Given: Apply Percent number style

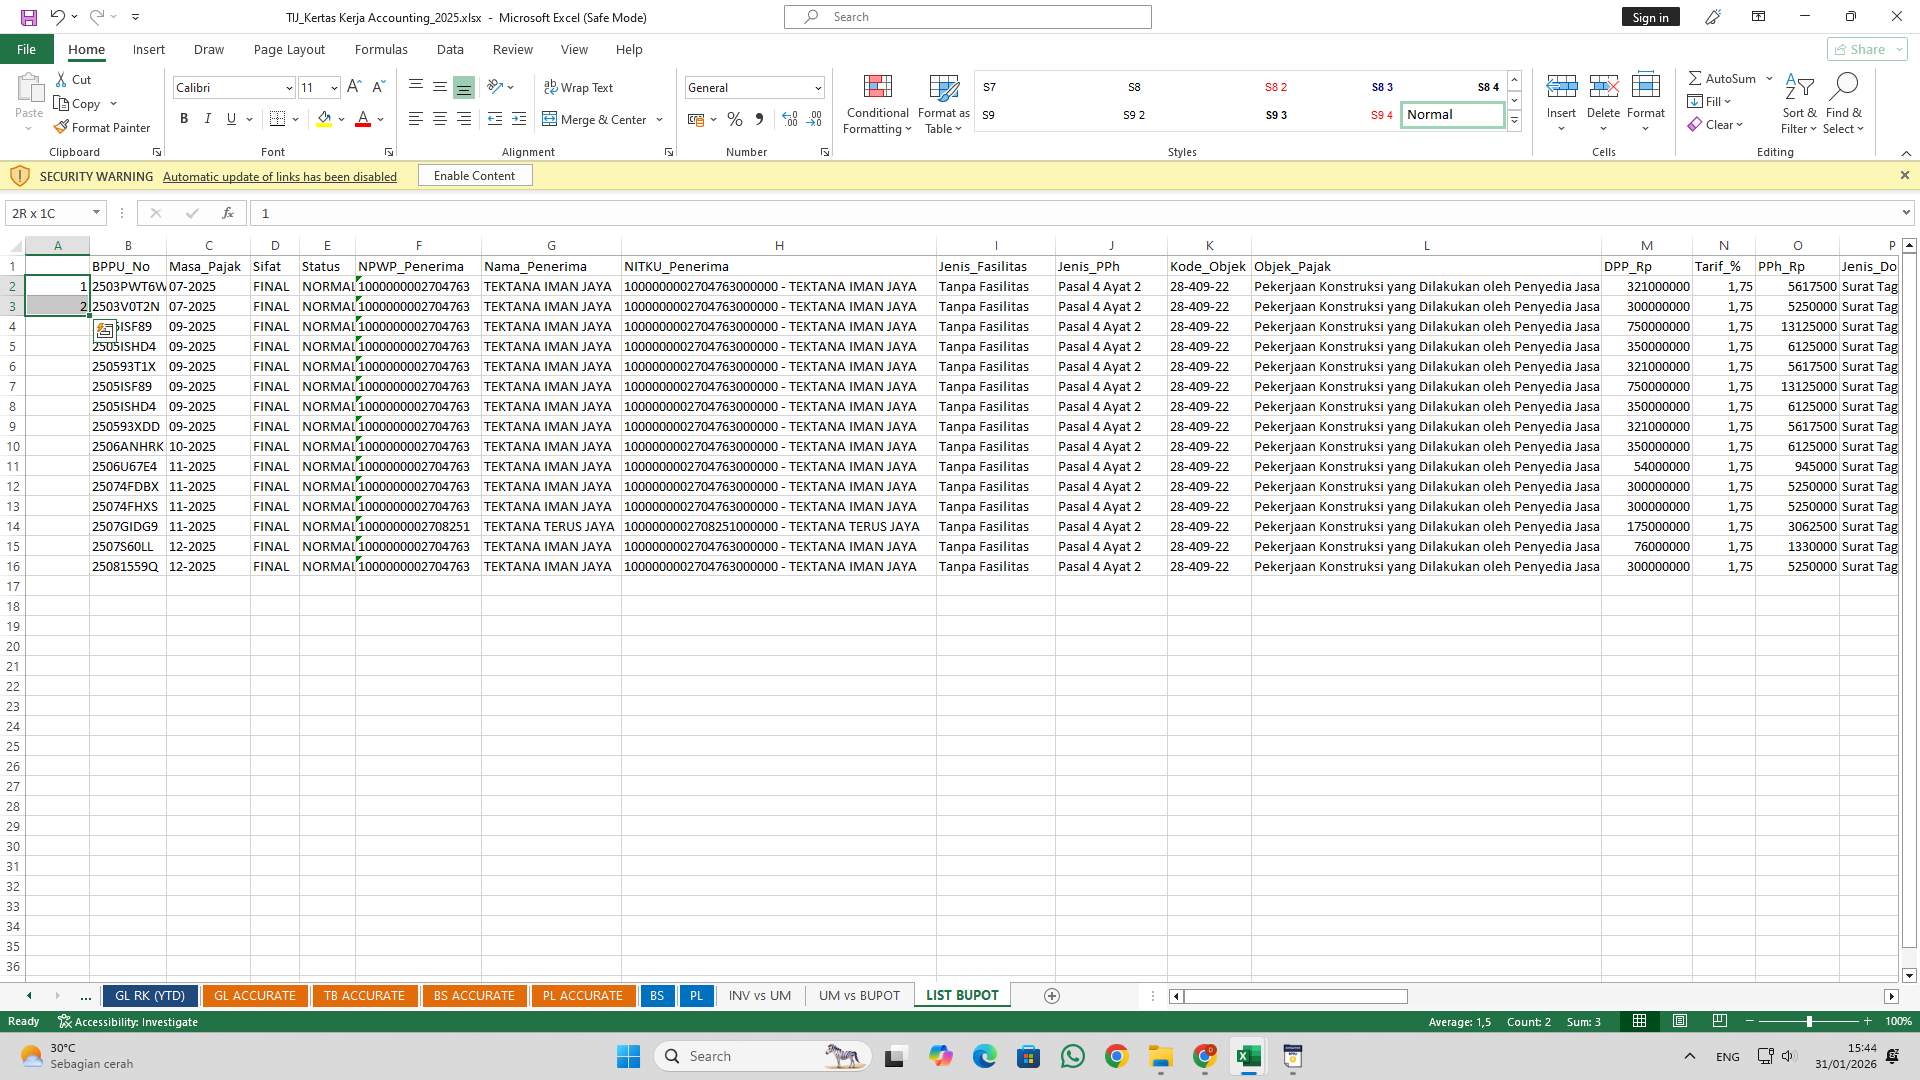Looking at the screenshot, I should coord(735,119).
